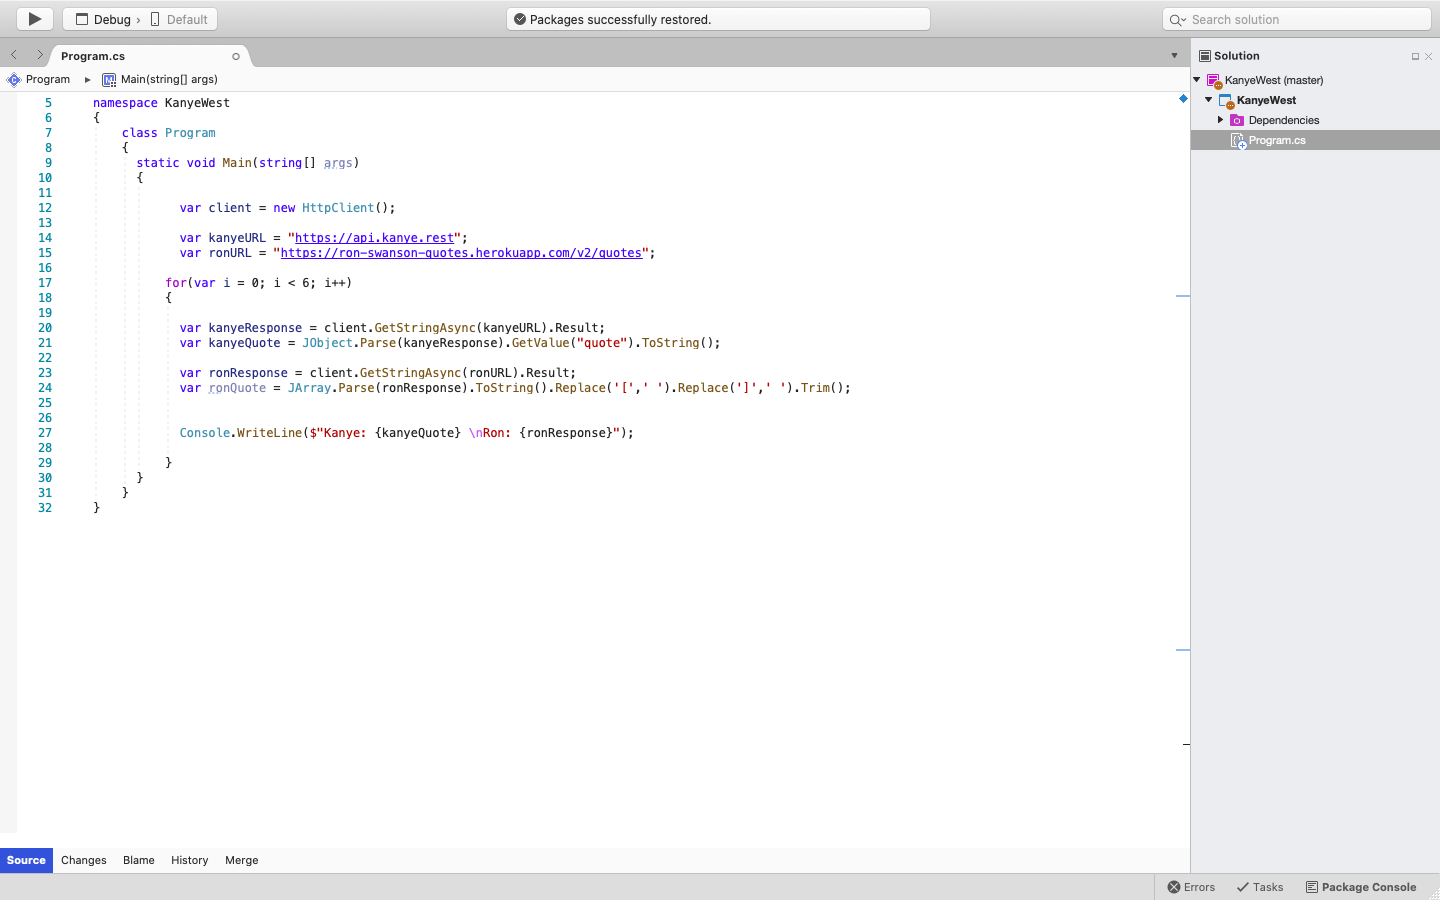Click inside the Search solution field
1440x900 pixels.
(x=1300, y=18)
